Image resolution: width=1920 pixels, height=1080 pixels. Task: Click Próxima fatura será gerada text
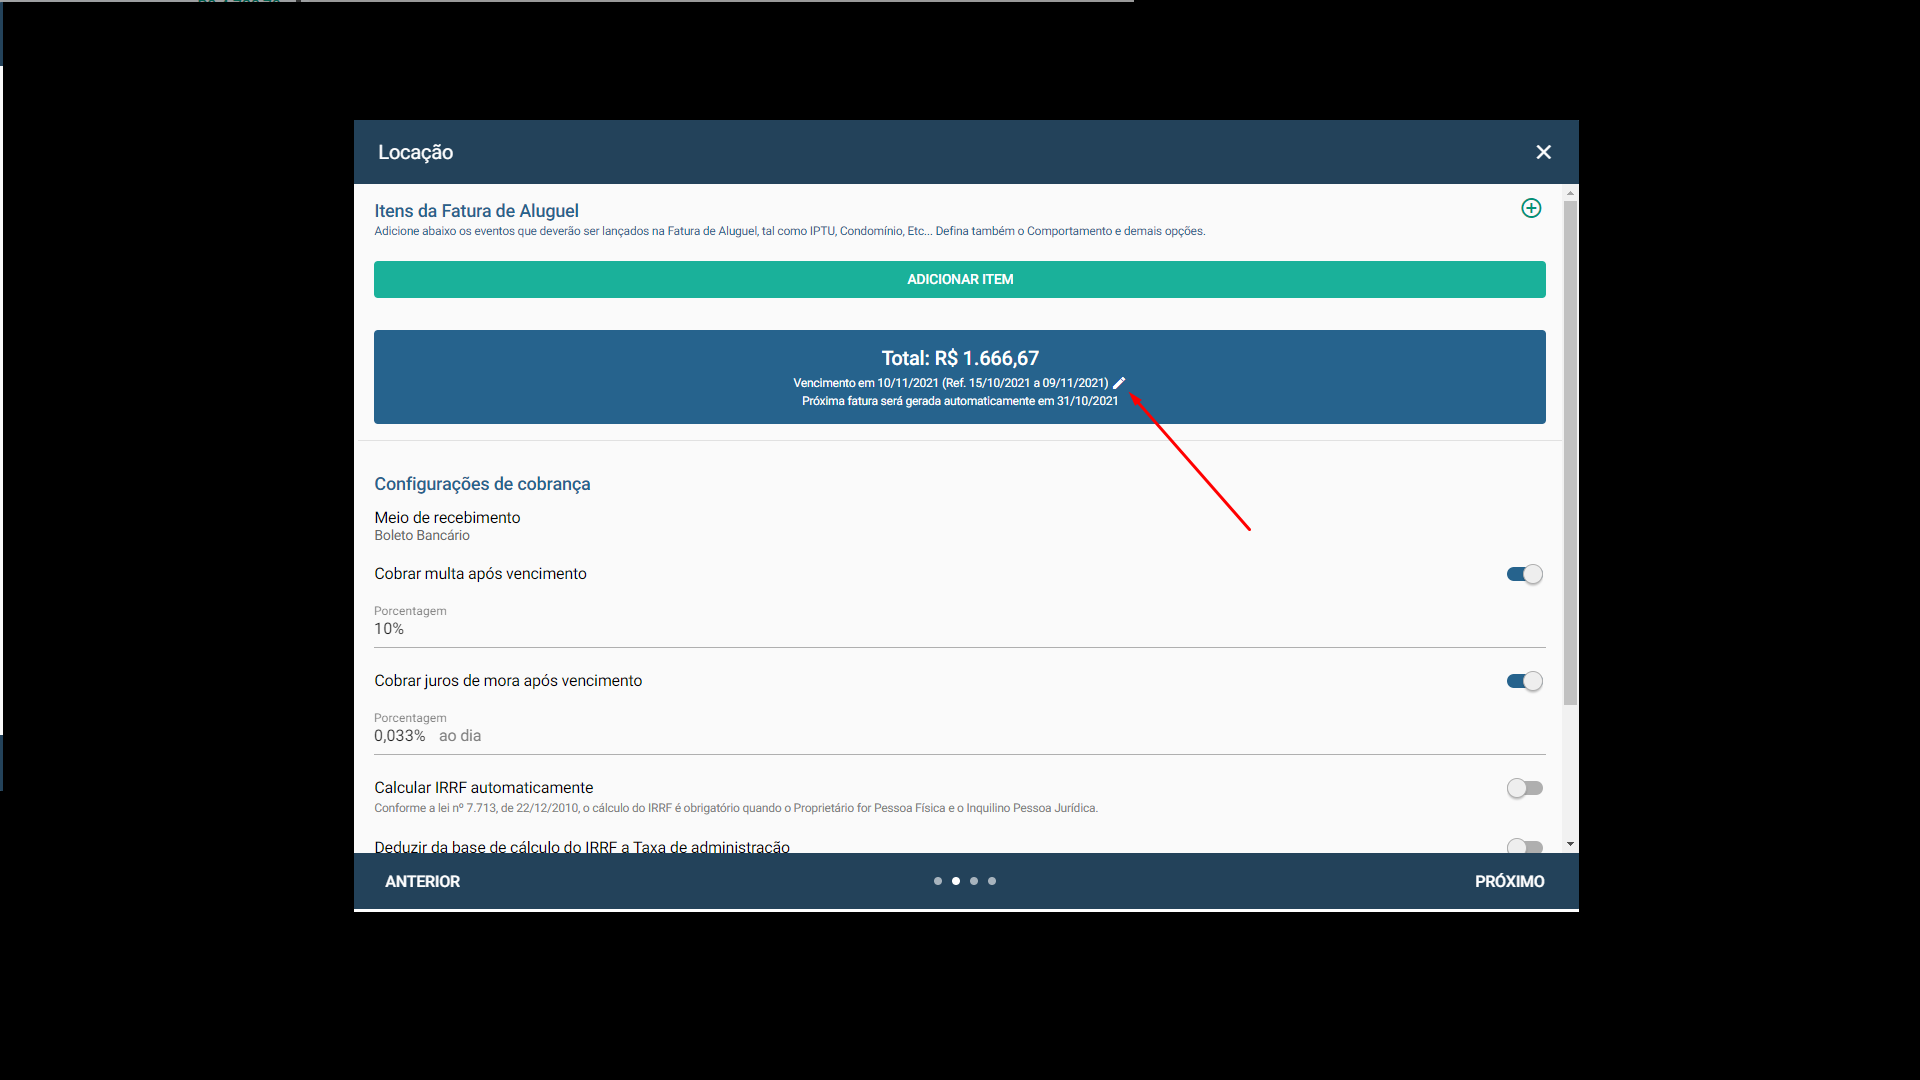[x=959, y=401]
